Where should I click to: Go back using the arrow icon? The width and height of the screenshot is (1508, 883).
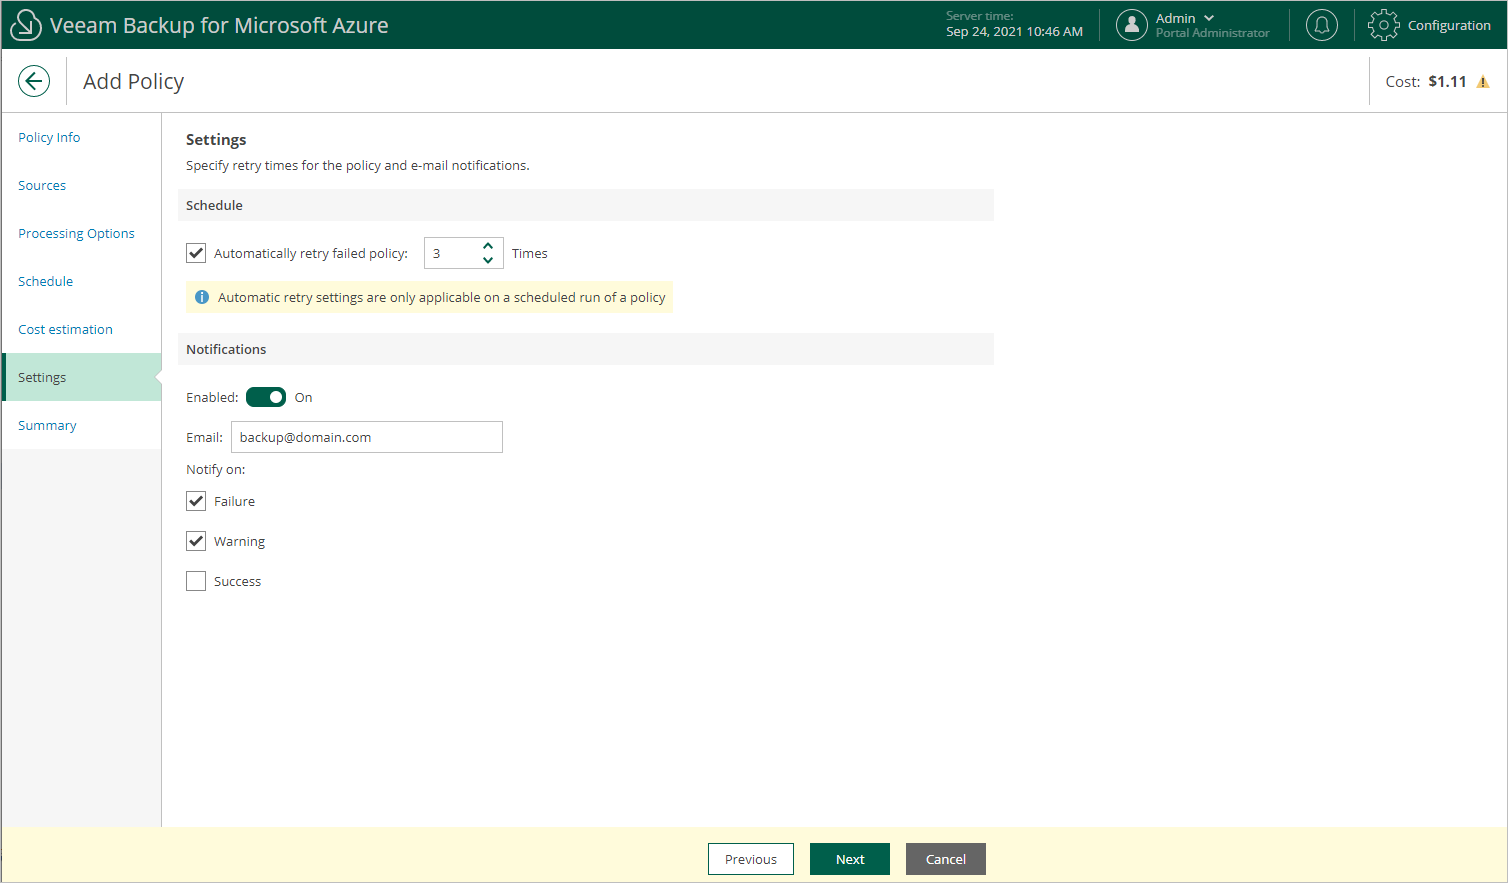(x=34, y=81)
